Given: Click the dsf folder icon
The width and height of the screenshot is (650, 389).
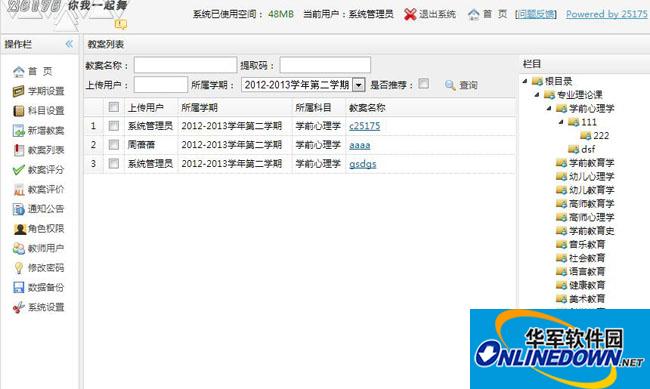Looking at the screenshot, I should (574, 149).
